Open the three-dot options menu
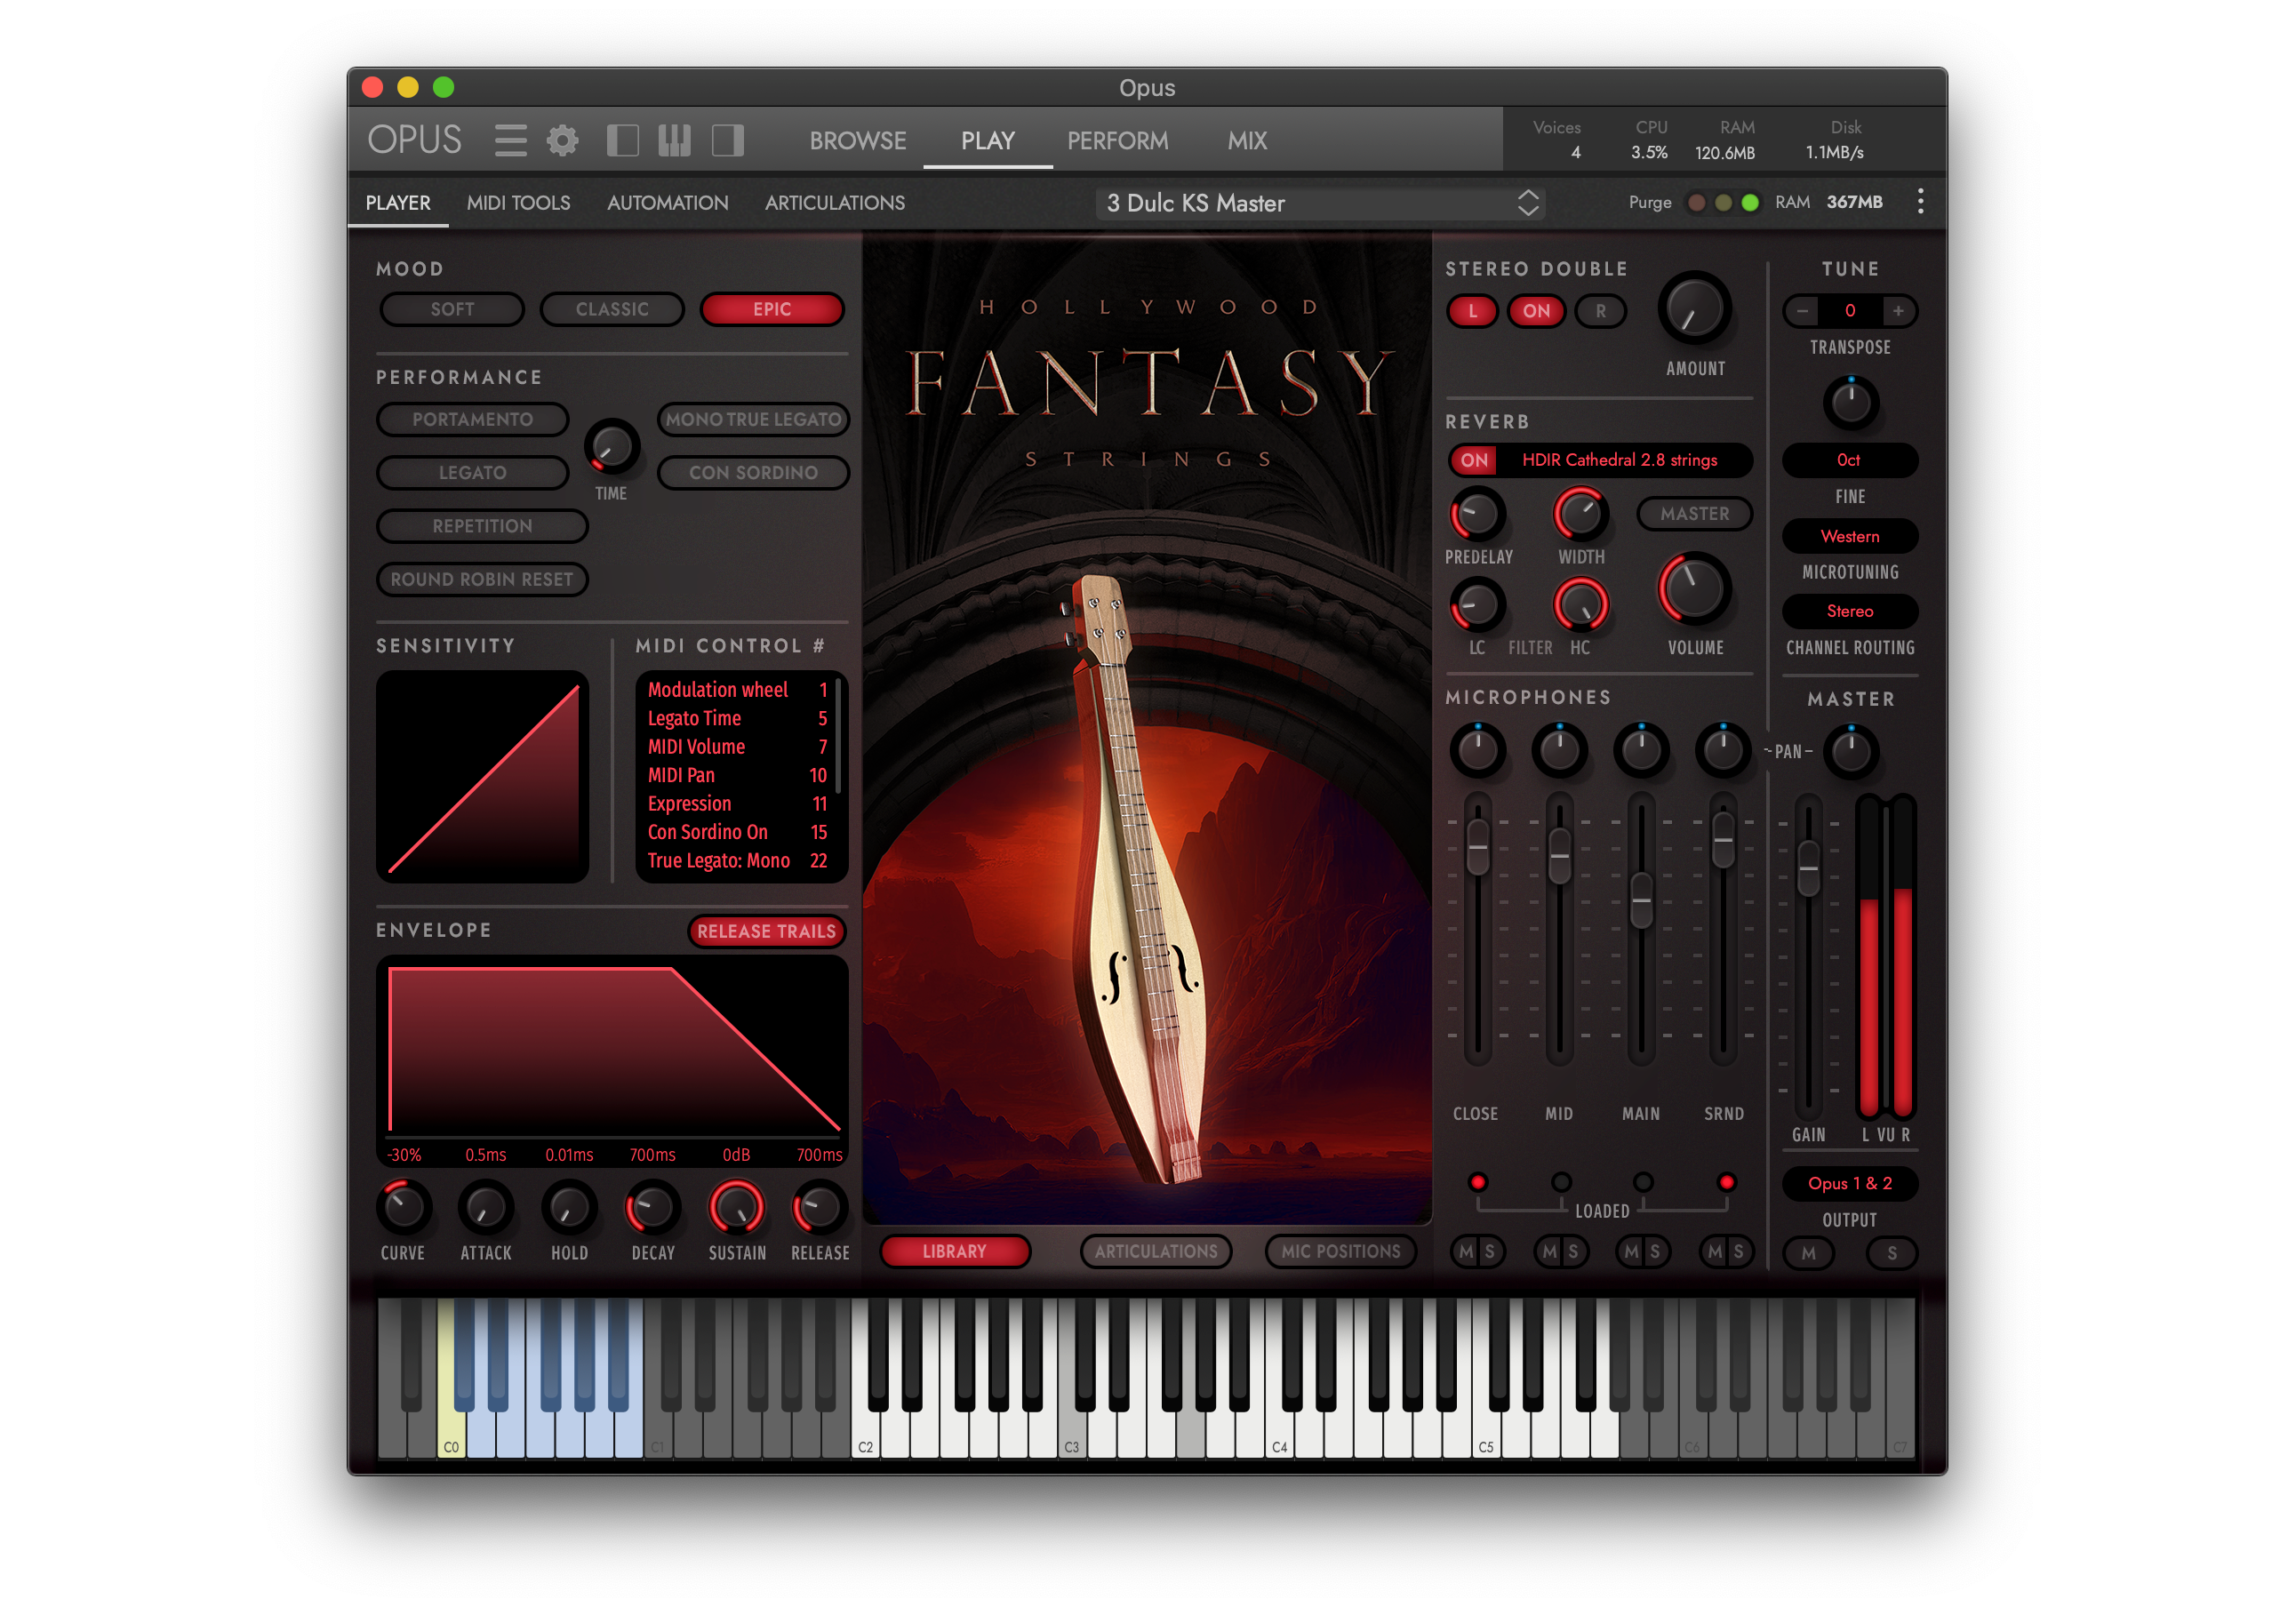 [x=1920, y=202]
